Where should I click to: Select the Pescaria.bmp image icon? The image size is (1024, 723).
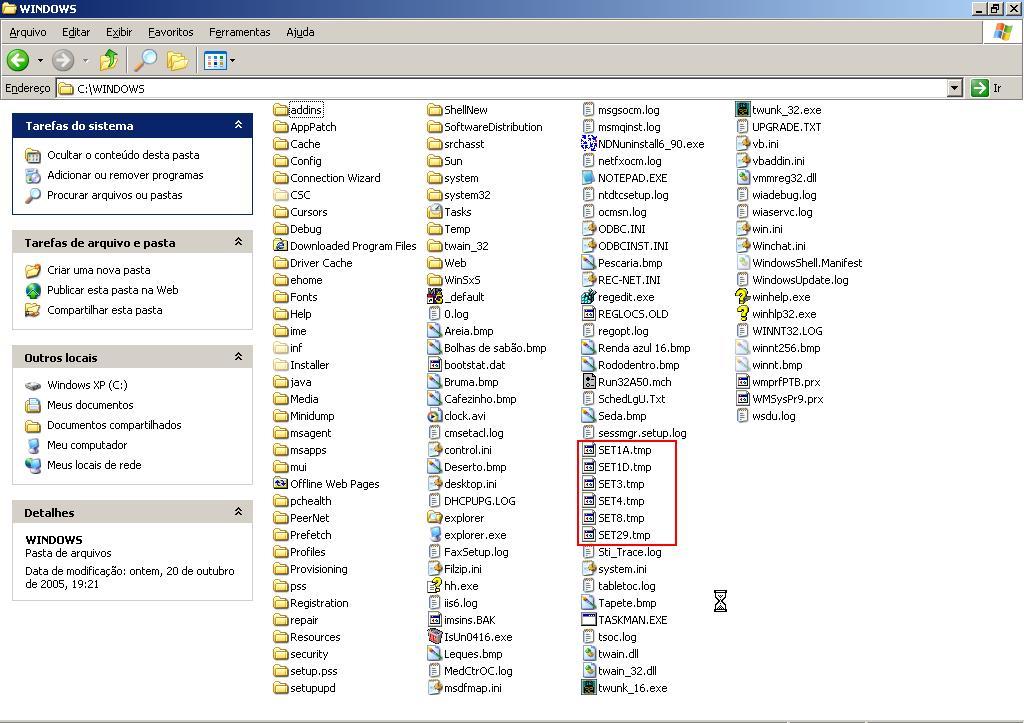588,263
